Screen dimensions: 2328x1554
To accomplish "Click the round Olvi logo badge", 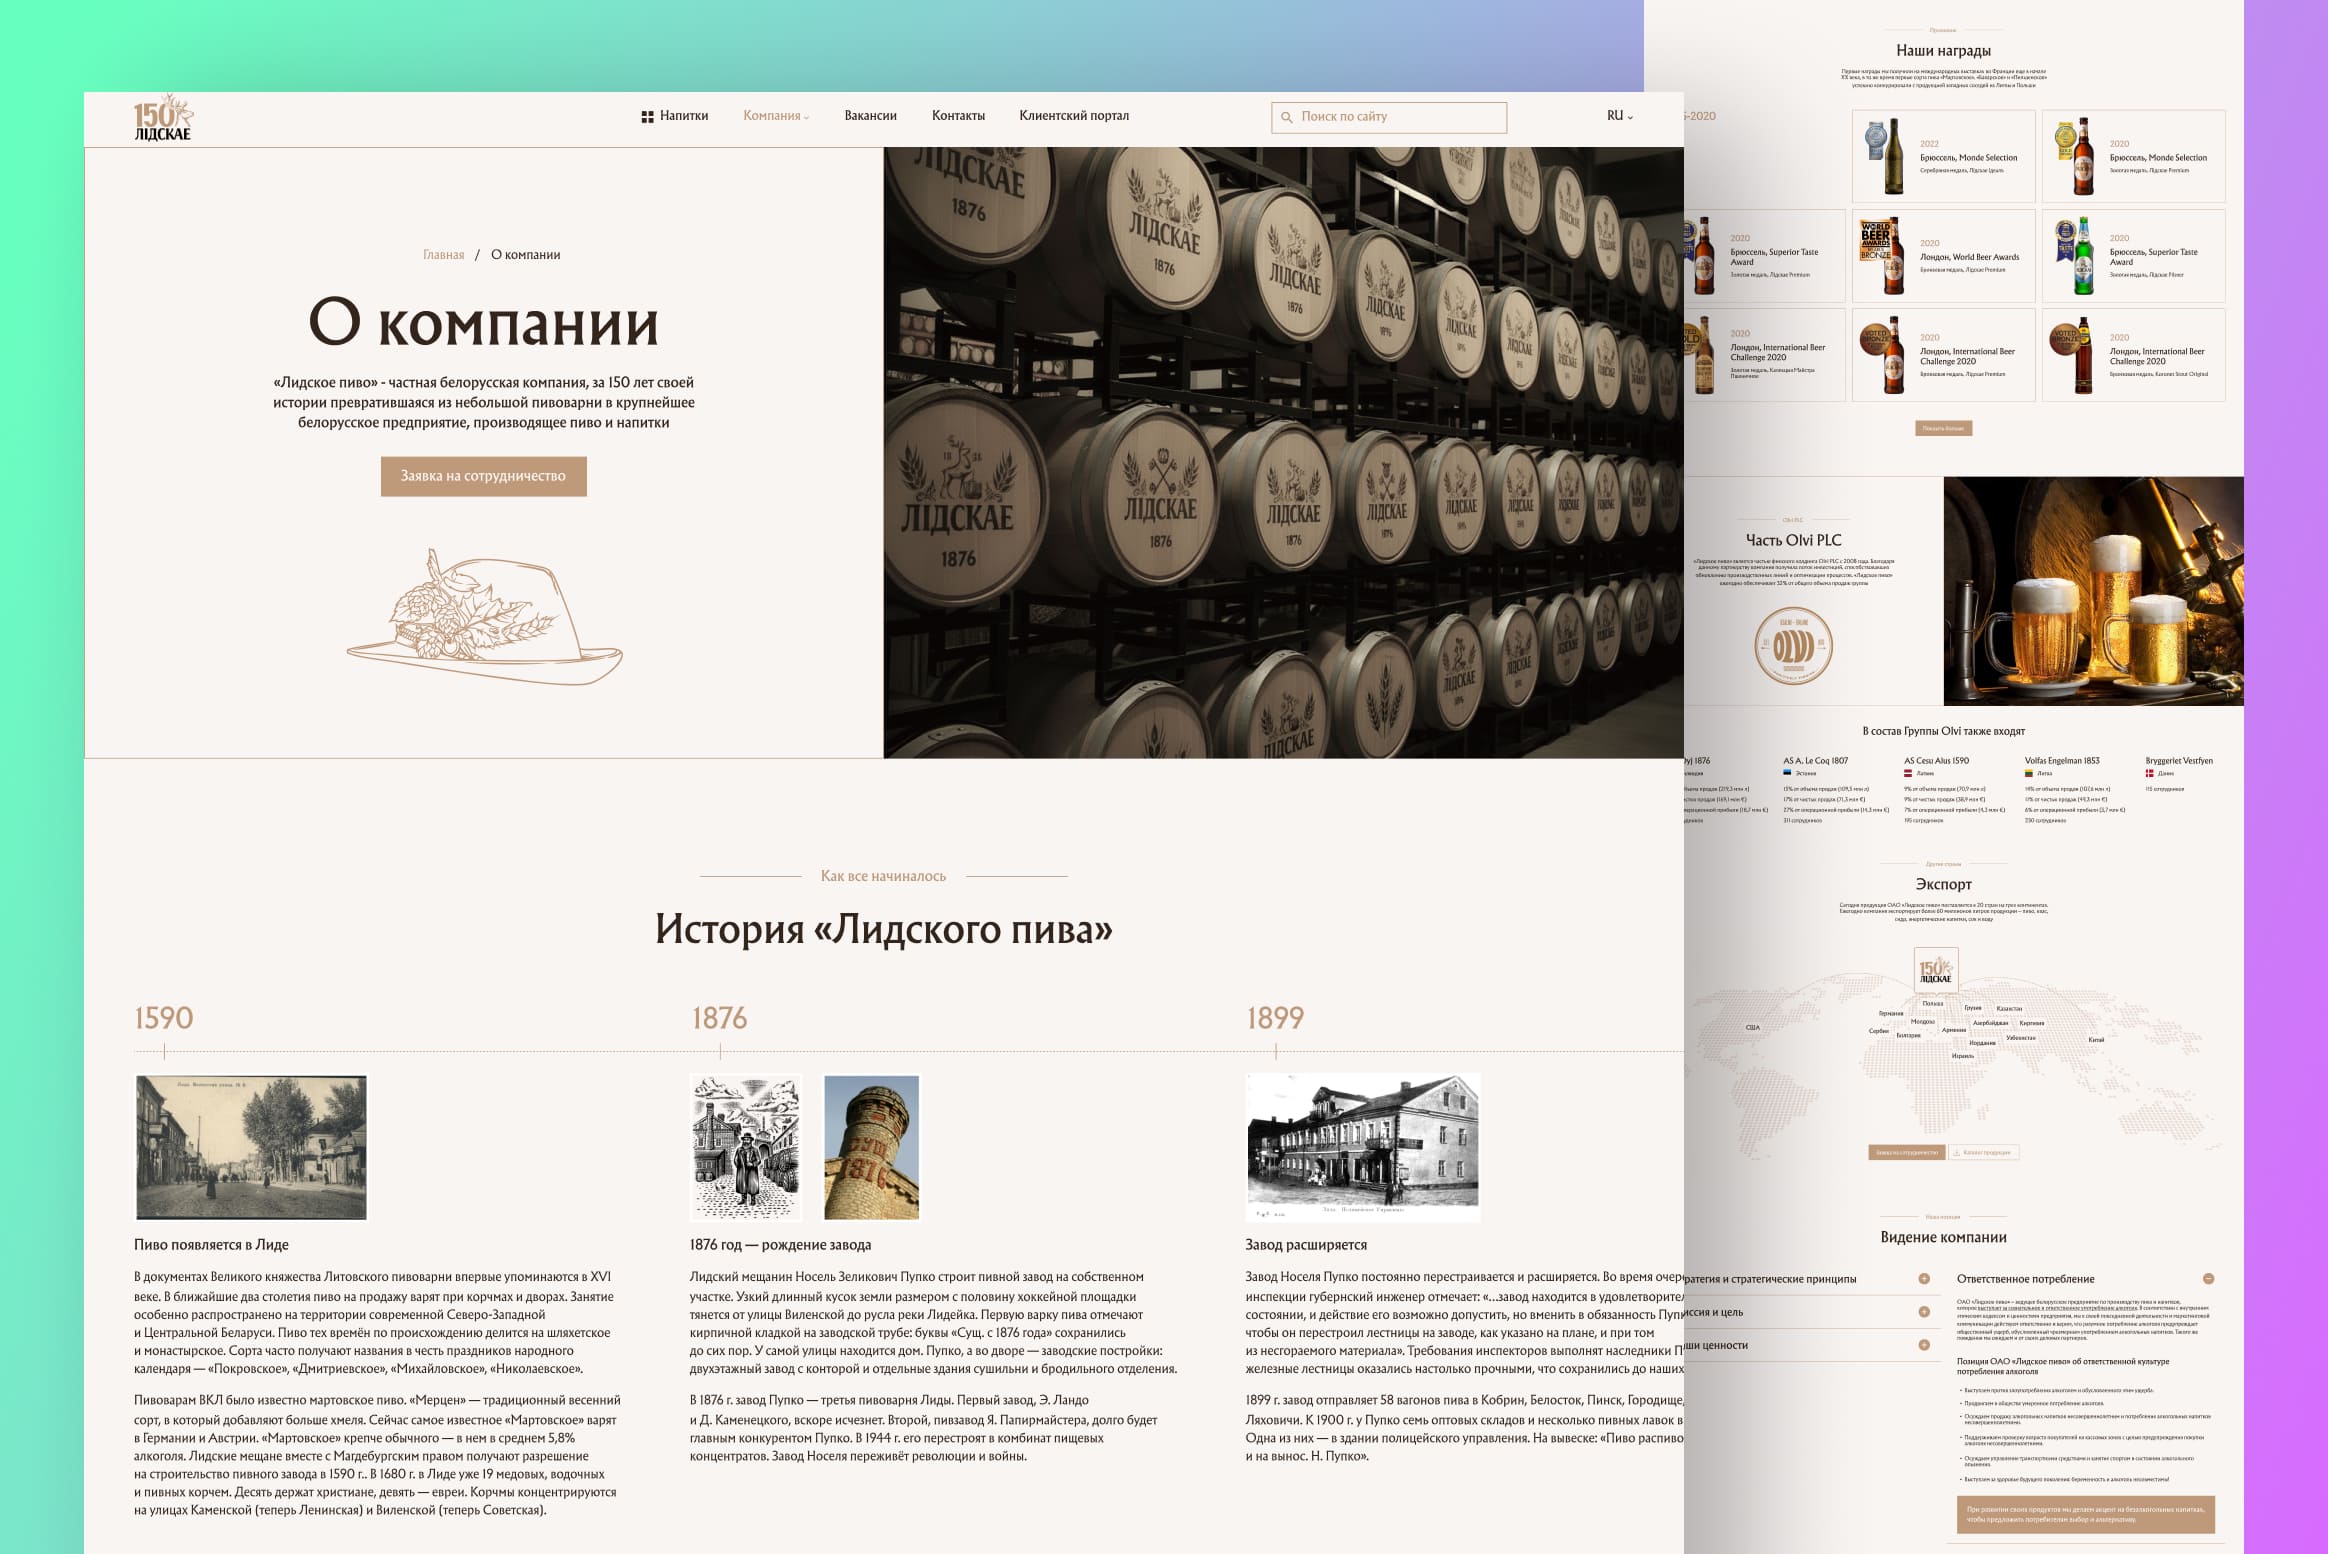I will (1793, 646).
